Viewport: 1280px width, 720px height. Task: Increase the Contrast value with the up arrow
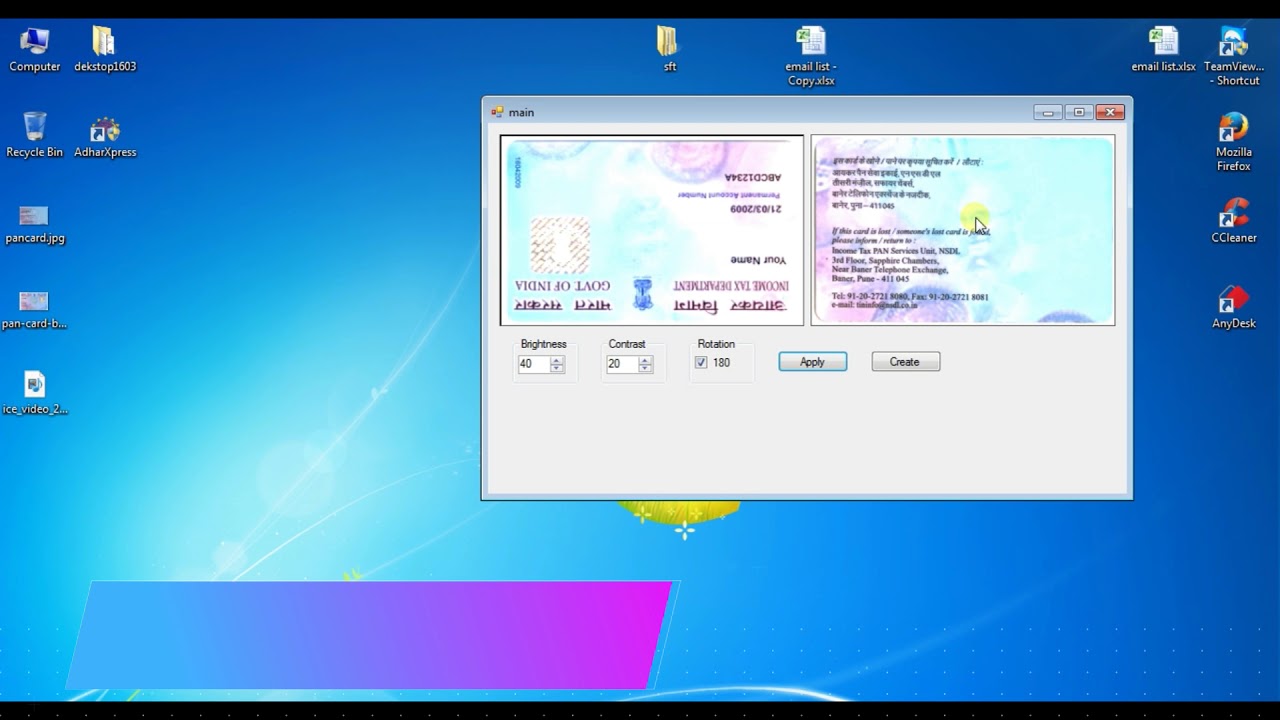(645, 360)
